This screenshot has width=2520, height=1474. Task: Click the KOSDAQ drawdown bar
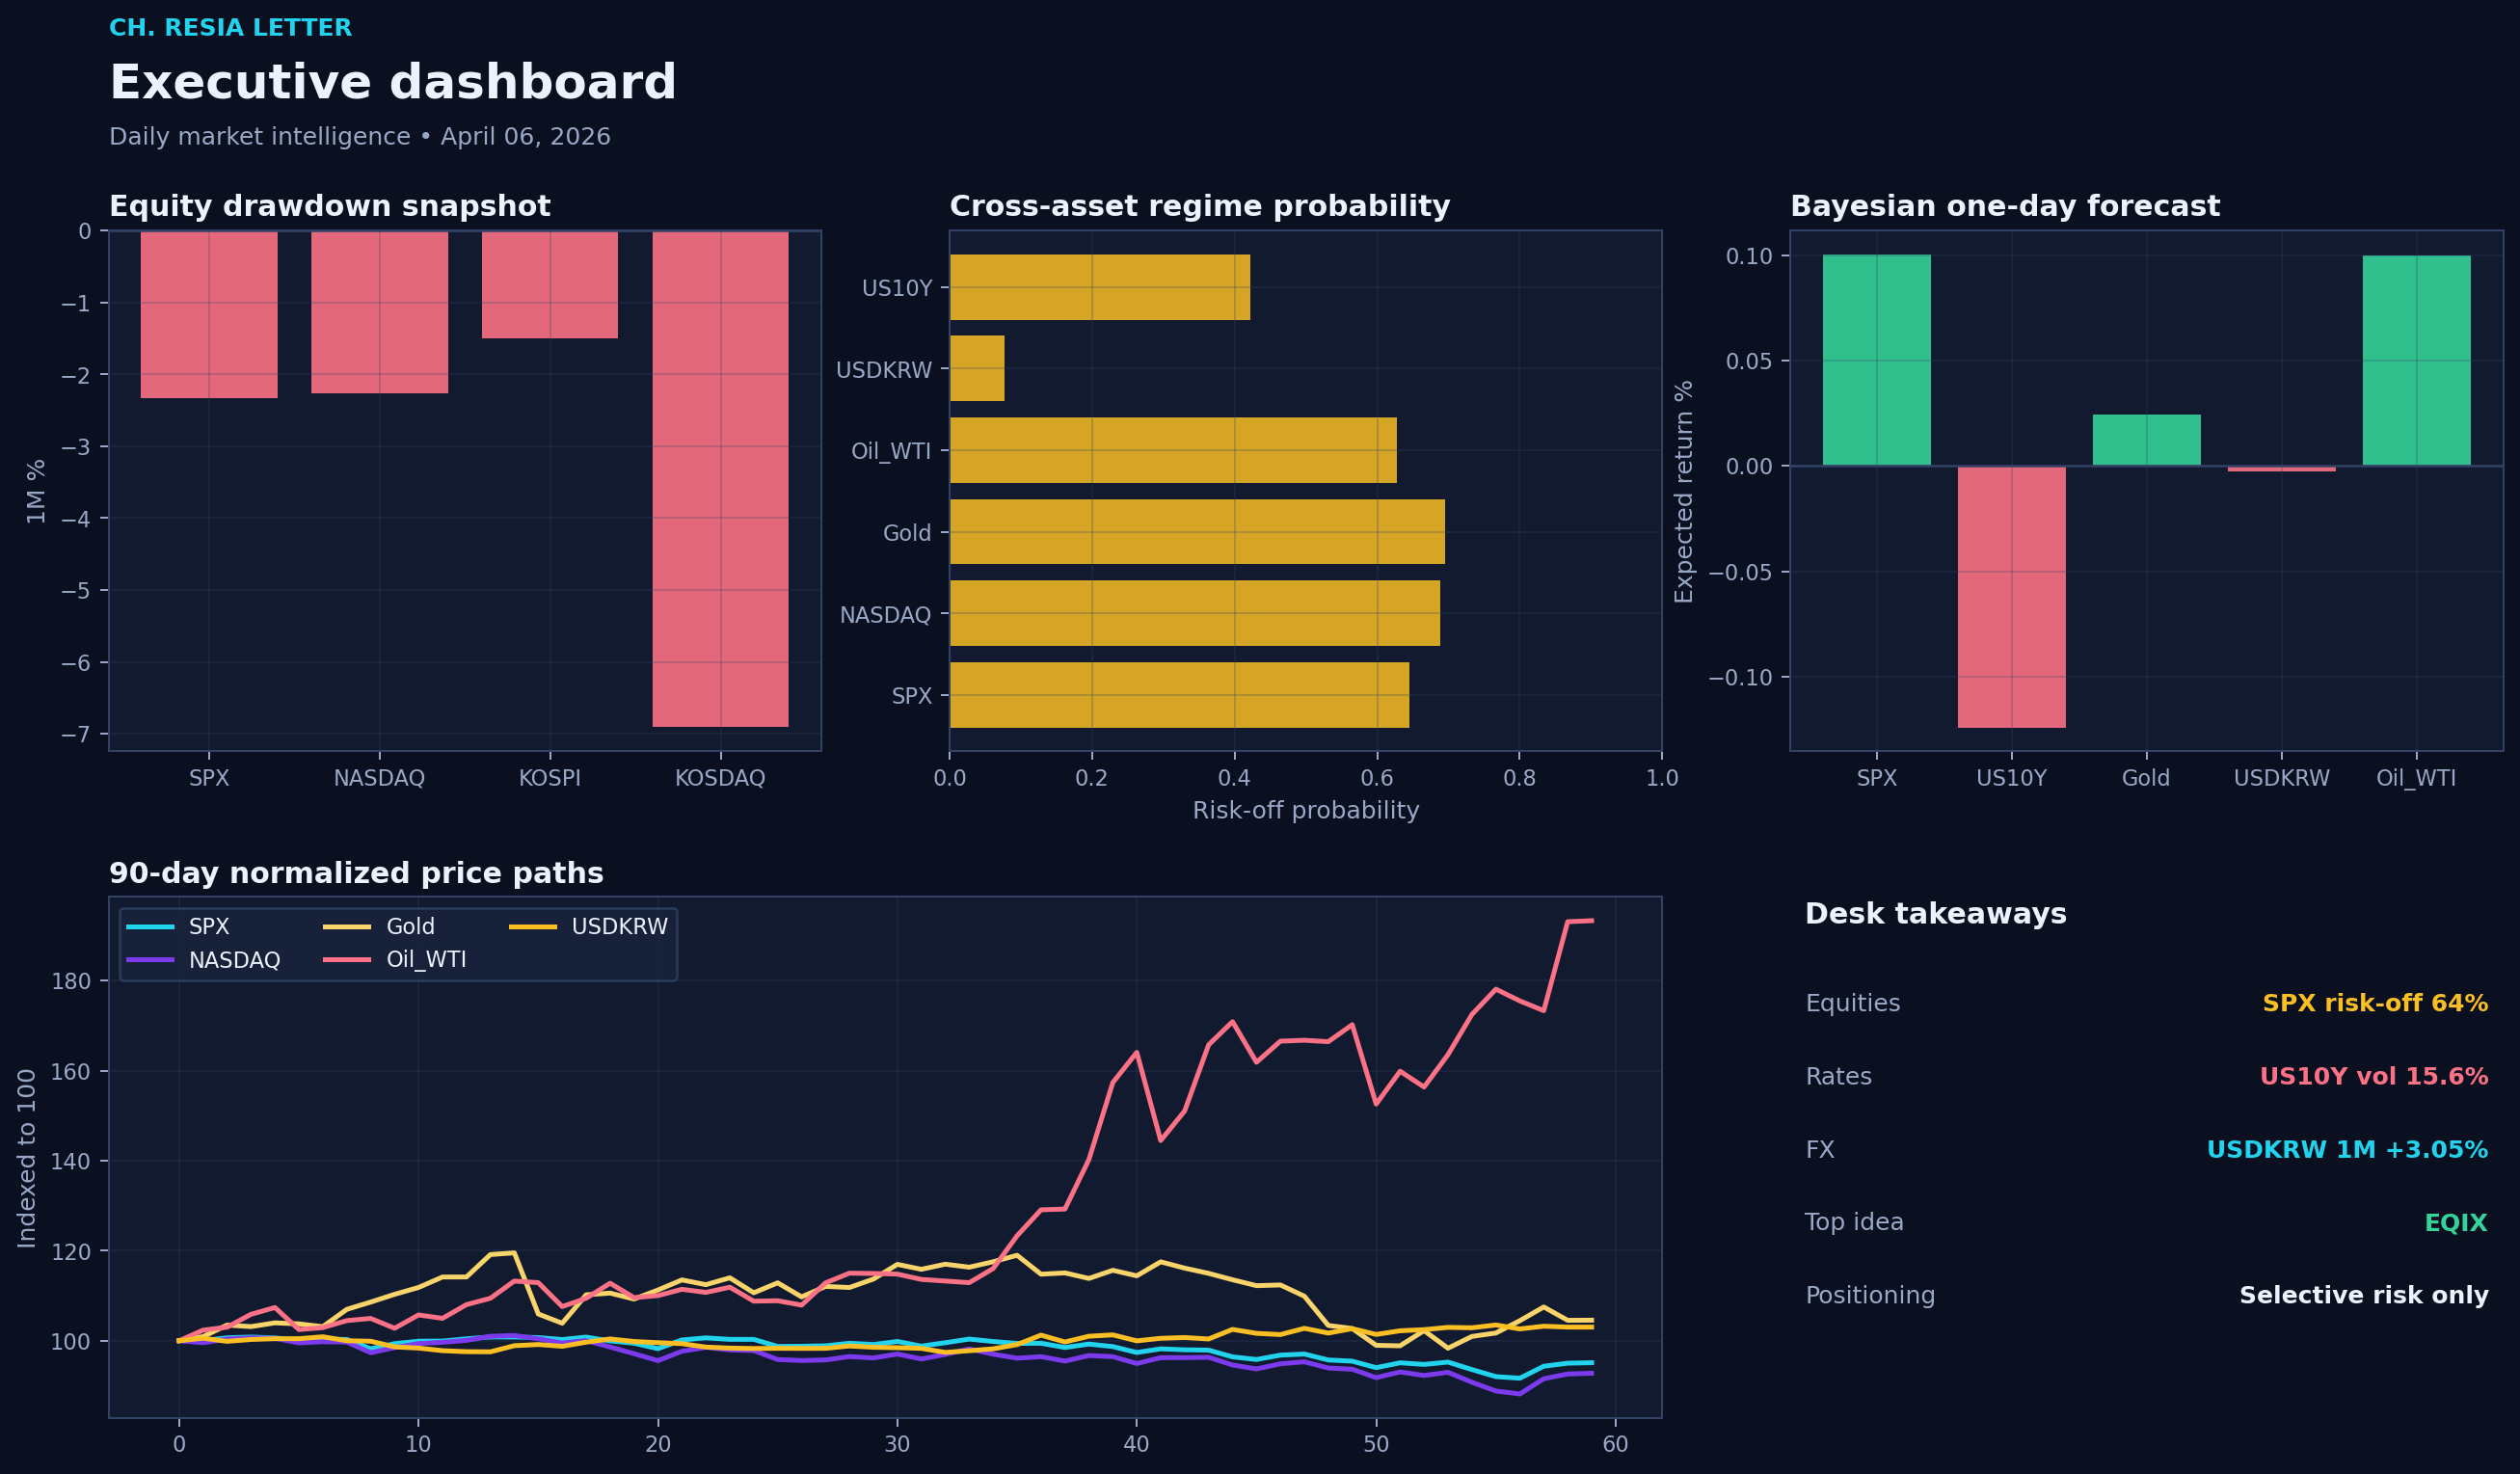pyautogui.click(x=720, y=479)
